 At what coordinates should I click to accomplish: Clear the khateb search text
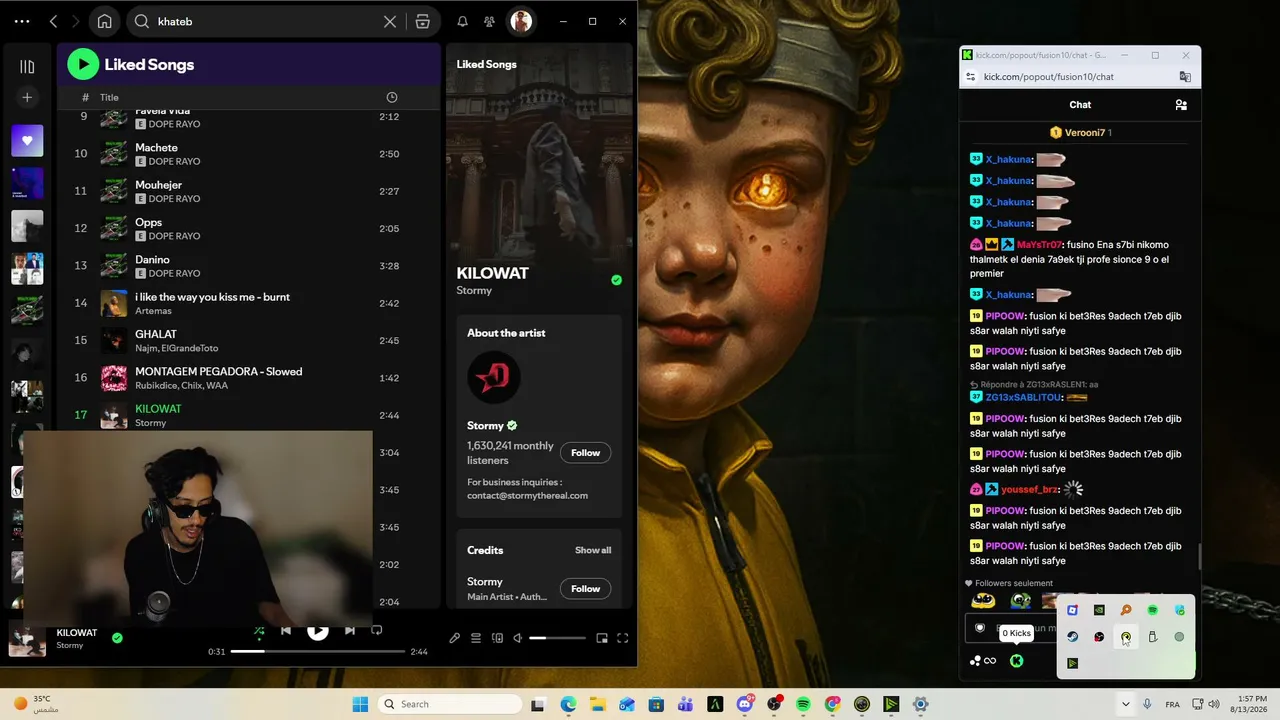click(x=390, y=21)
